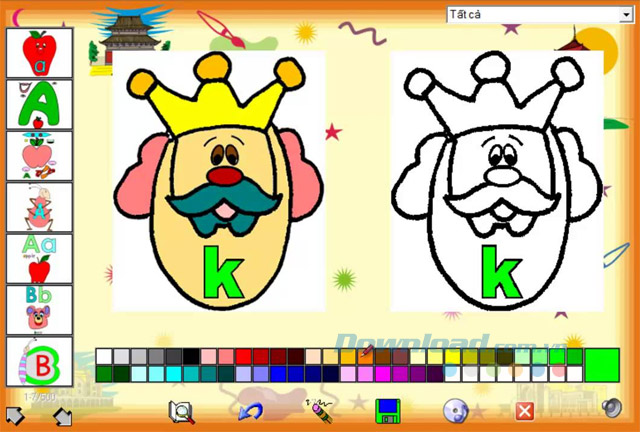
Task: Pick the amber gold swatch left of orange
Action: (x=348, y=356)
